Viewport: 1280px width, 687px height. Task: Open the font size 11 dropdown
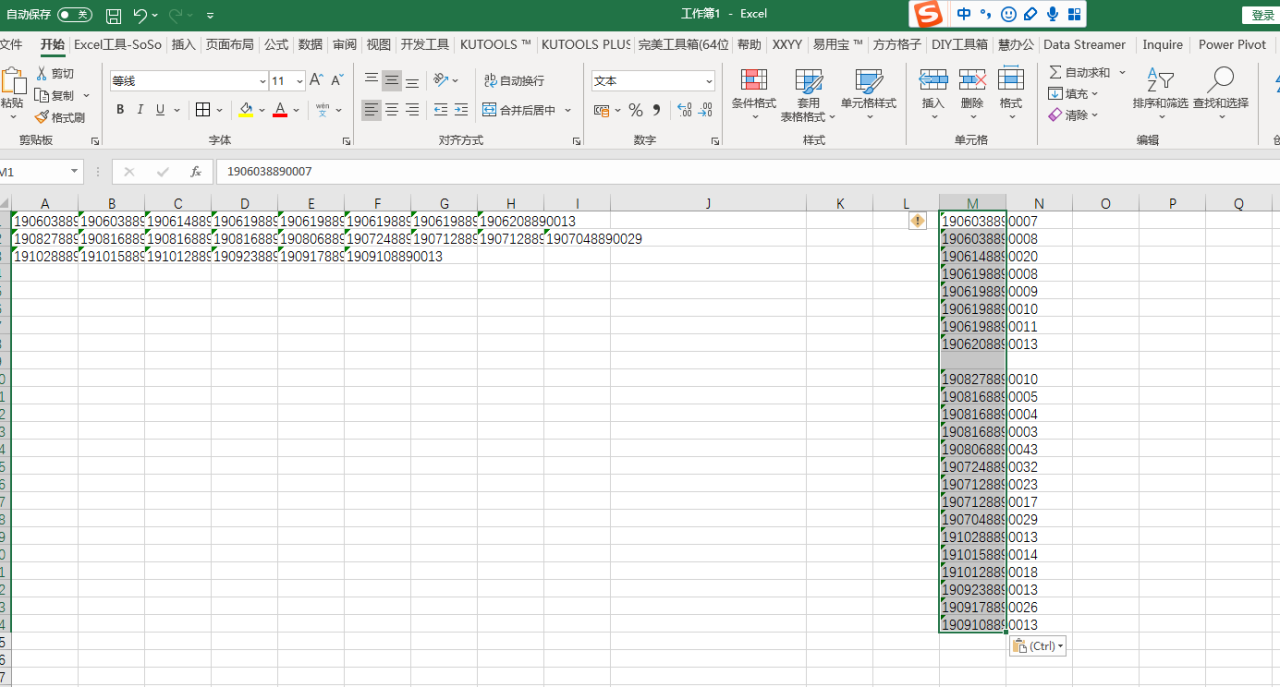point(300,81)
